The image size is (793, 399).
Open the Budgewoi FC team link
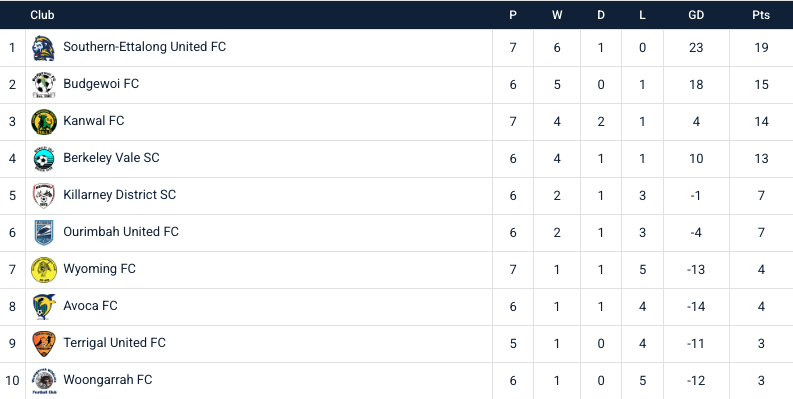pos(101,84)
